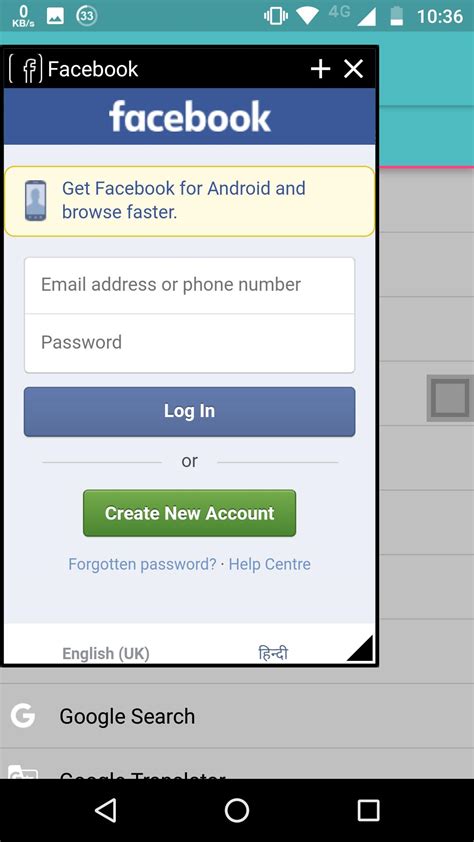
Task: Close the floating Facebook window
Action: click(x=354, y=69)
